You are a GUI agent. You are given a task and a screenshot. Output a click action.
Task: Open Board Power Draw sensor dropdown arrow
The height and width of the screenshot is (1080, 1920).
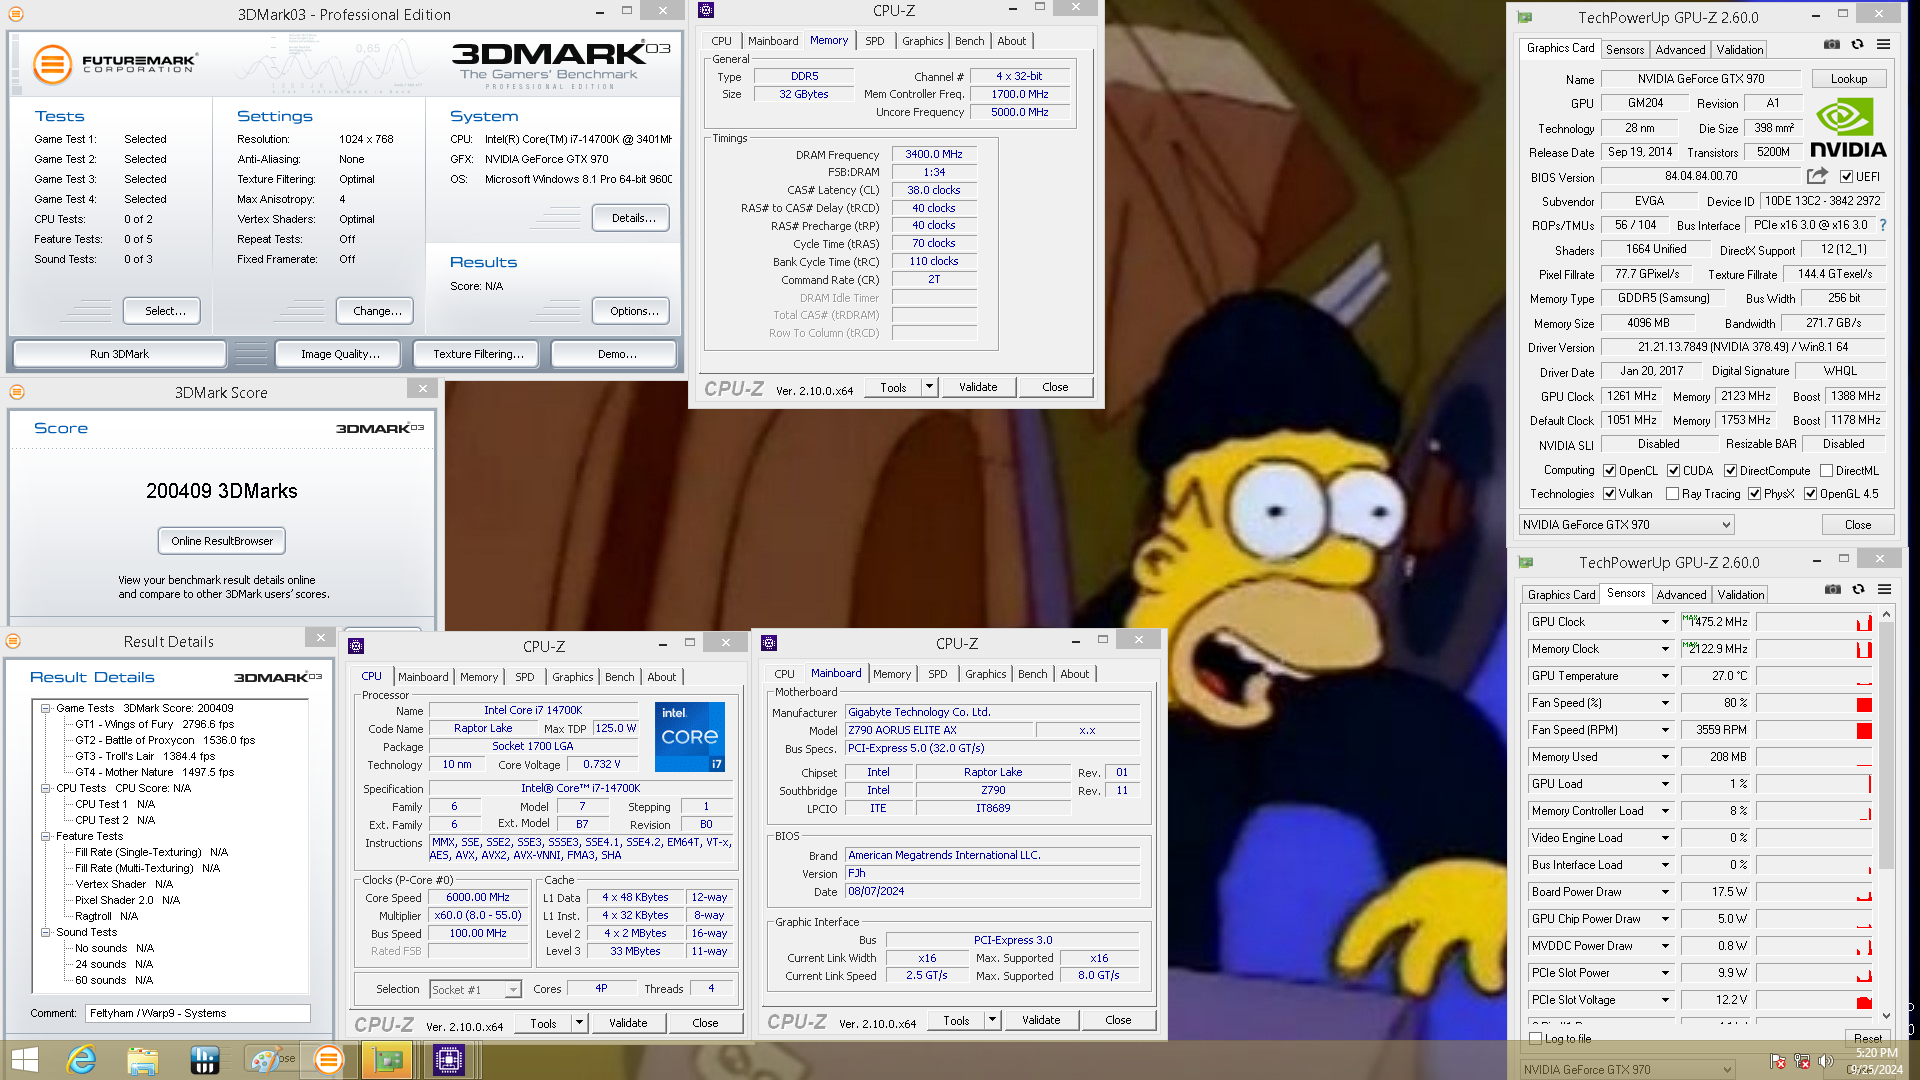click(x=1665, y=892)
